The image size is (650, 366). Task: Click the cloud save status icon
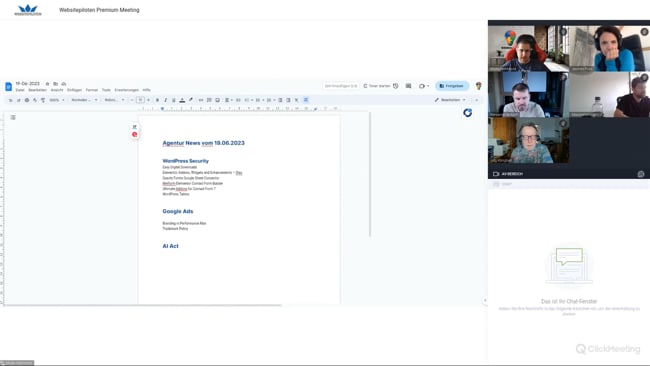pos(63,84)
